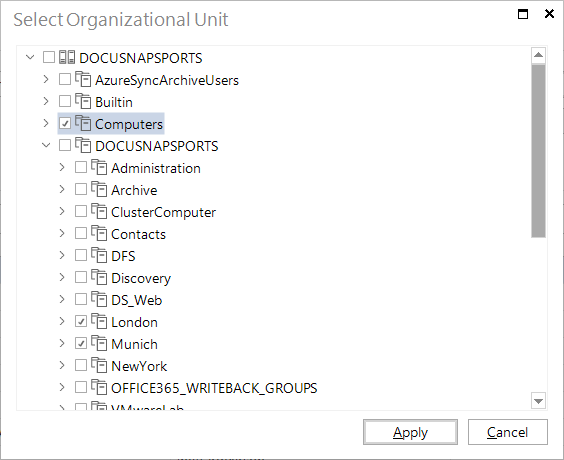Viewport: 564px width, 460px height.
Task: Tick the ClusterComputer checkbox
Action: [81, 211]
